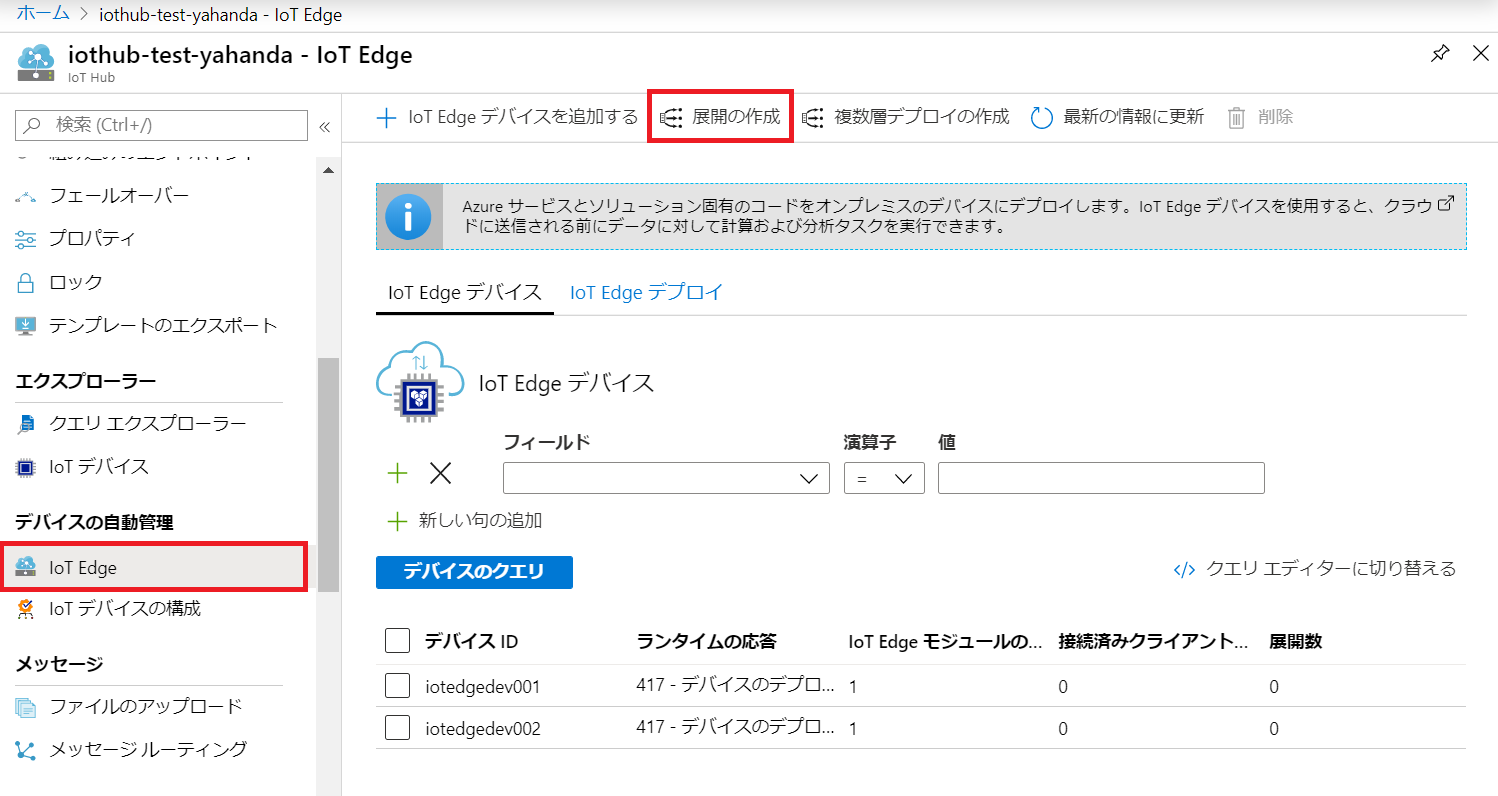Click 展開の作成 toolbar button
The width and height of the screenshot is (1498, 796).
721,117
